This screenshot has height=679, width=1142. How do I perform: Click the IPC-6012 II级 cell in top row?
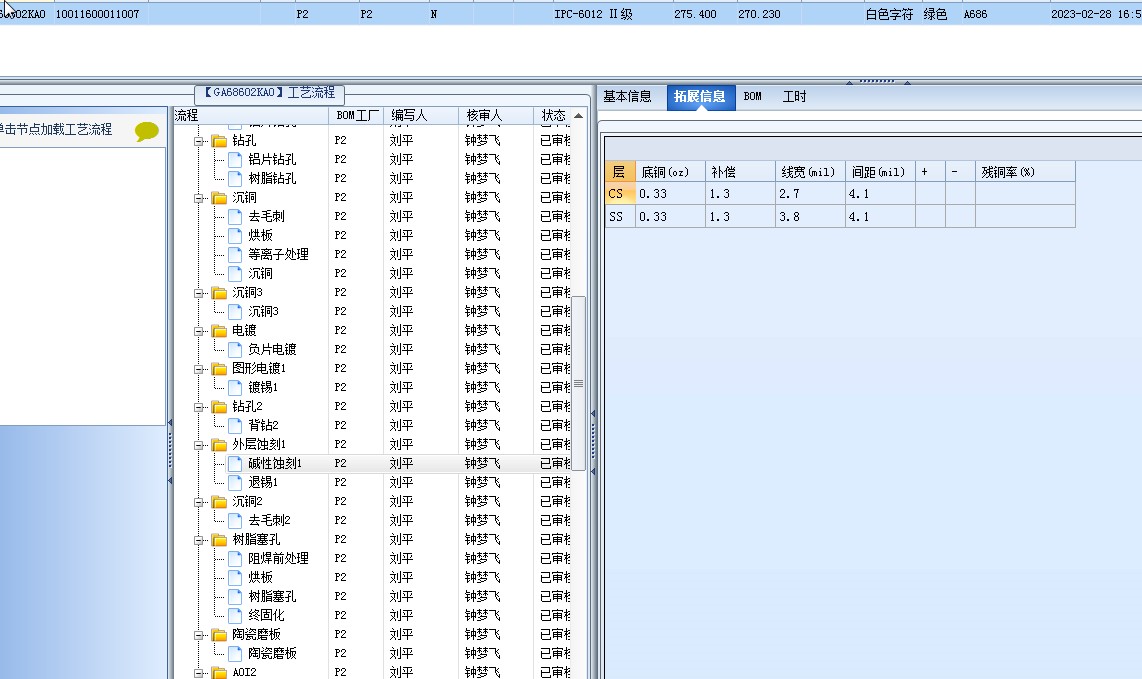point(593,14)
